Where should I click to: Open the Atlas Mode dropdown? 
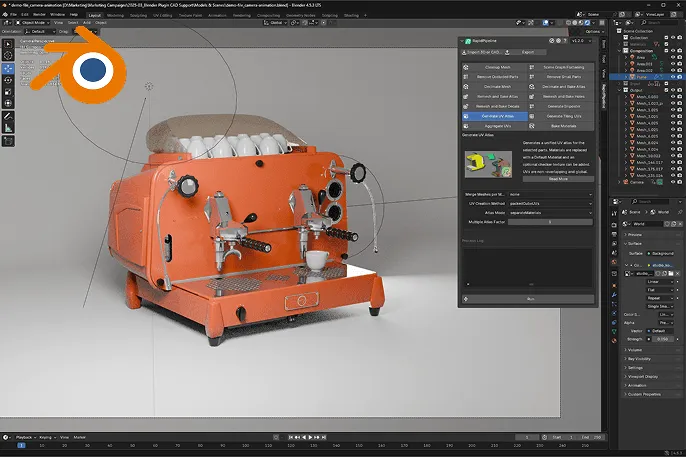(x=550, y=213)
